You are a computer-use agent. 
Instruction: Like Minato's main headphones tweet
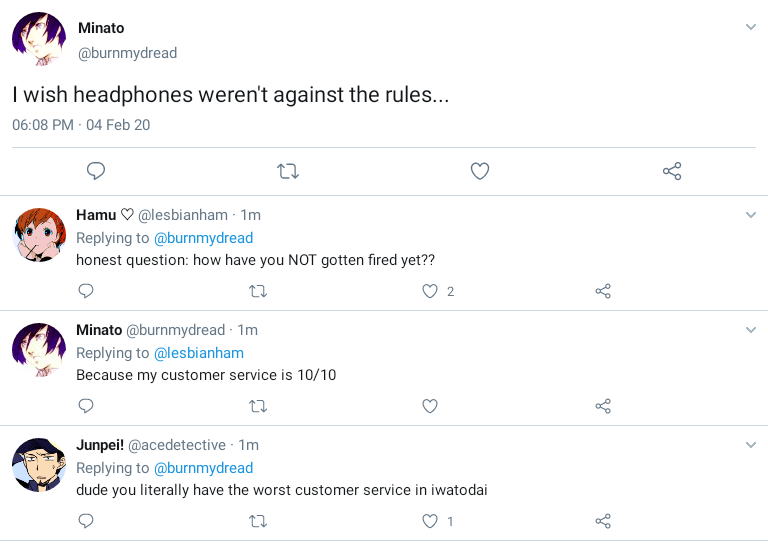click(480, 171)
